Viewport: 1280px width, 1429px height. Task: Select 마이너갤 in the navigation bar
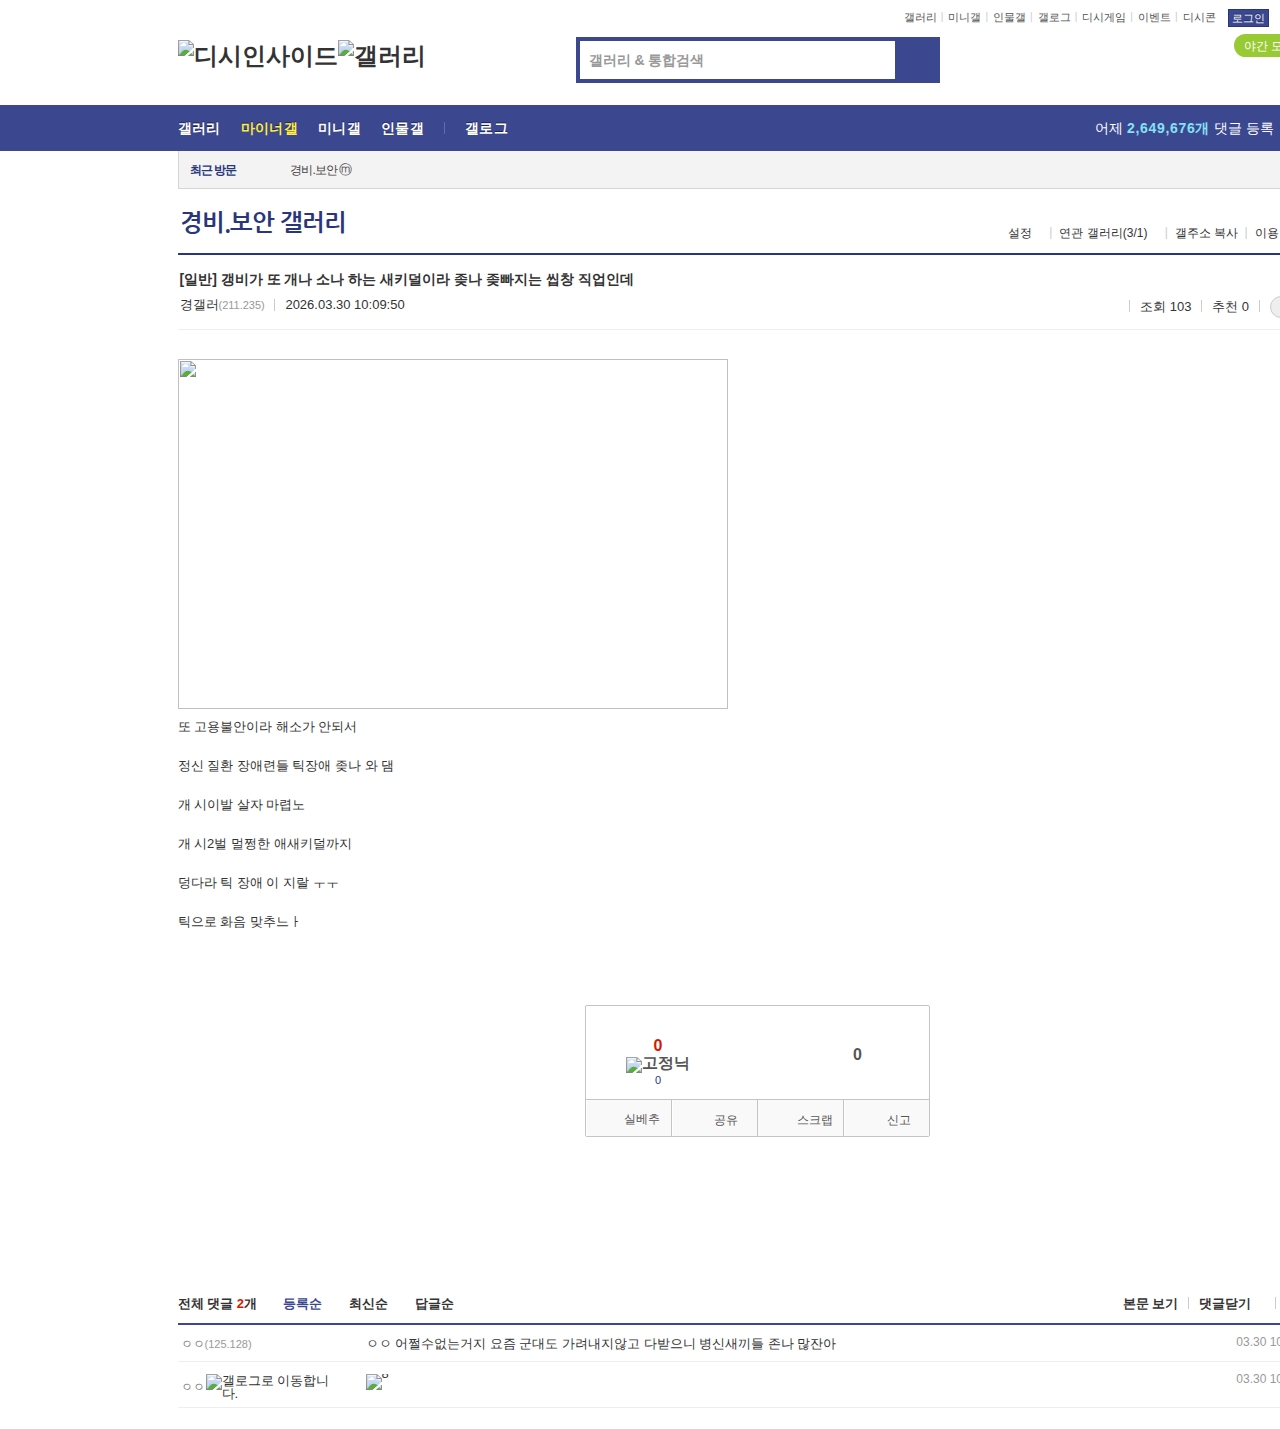click(x=269, y=128)
